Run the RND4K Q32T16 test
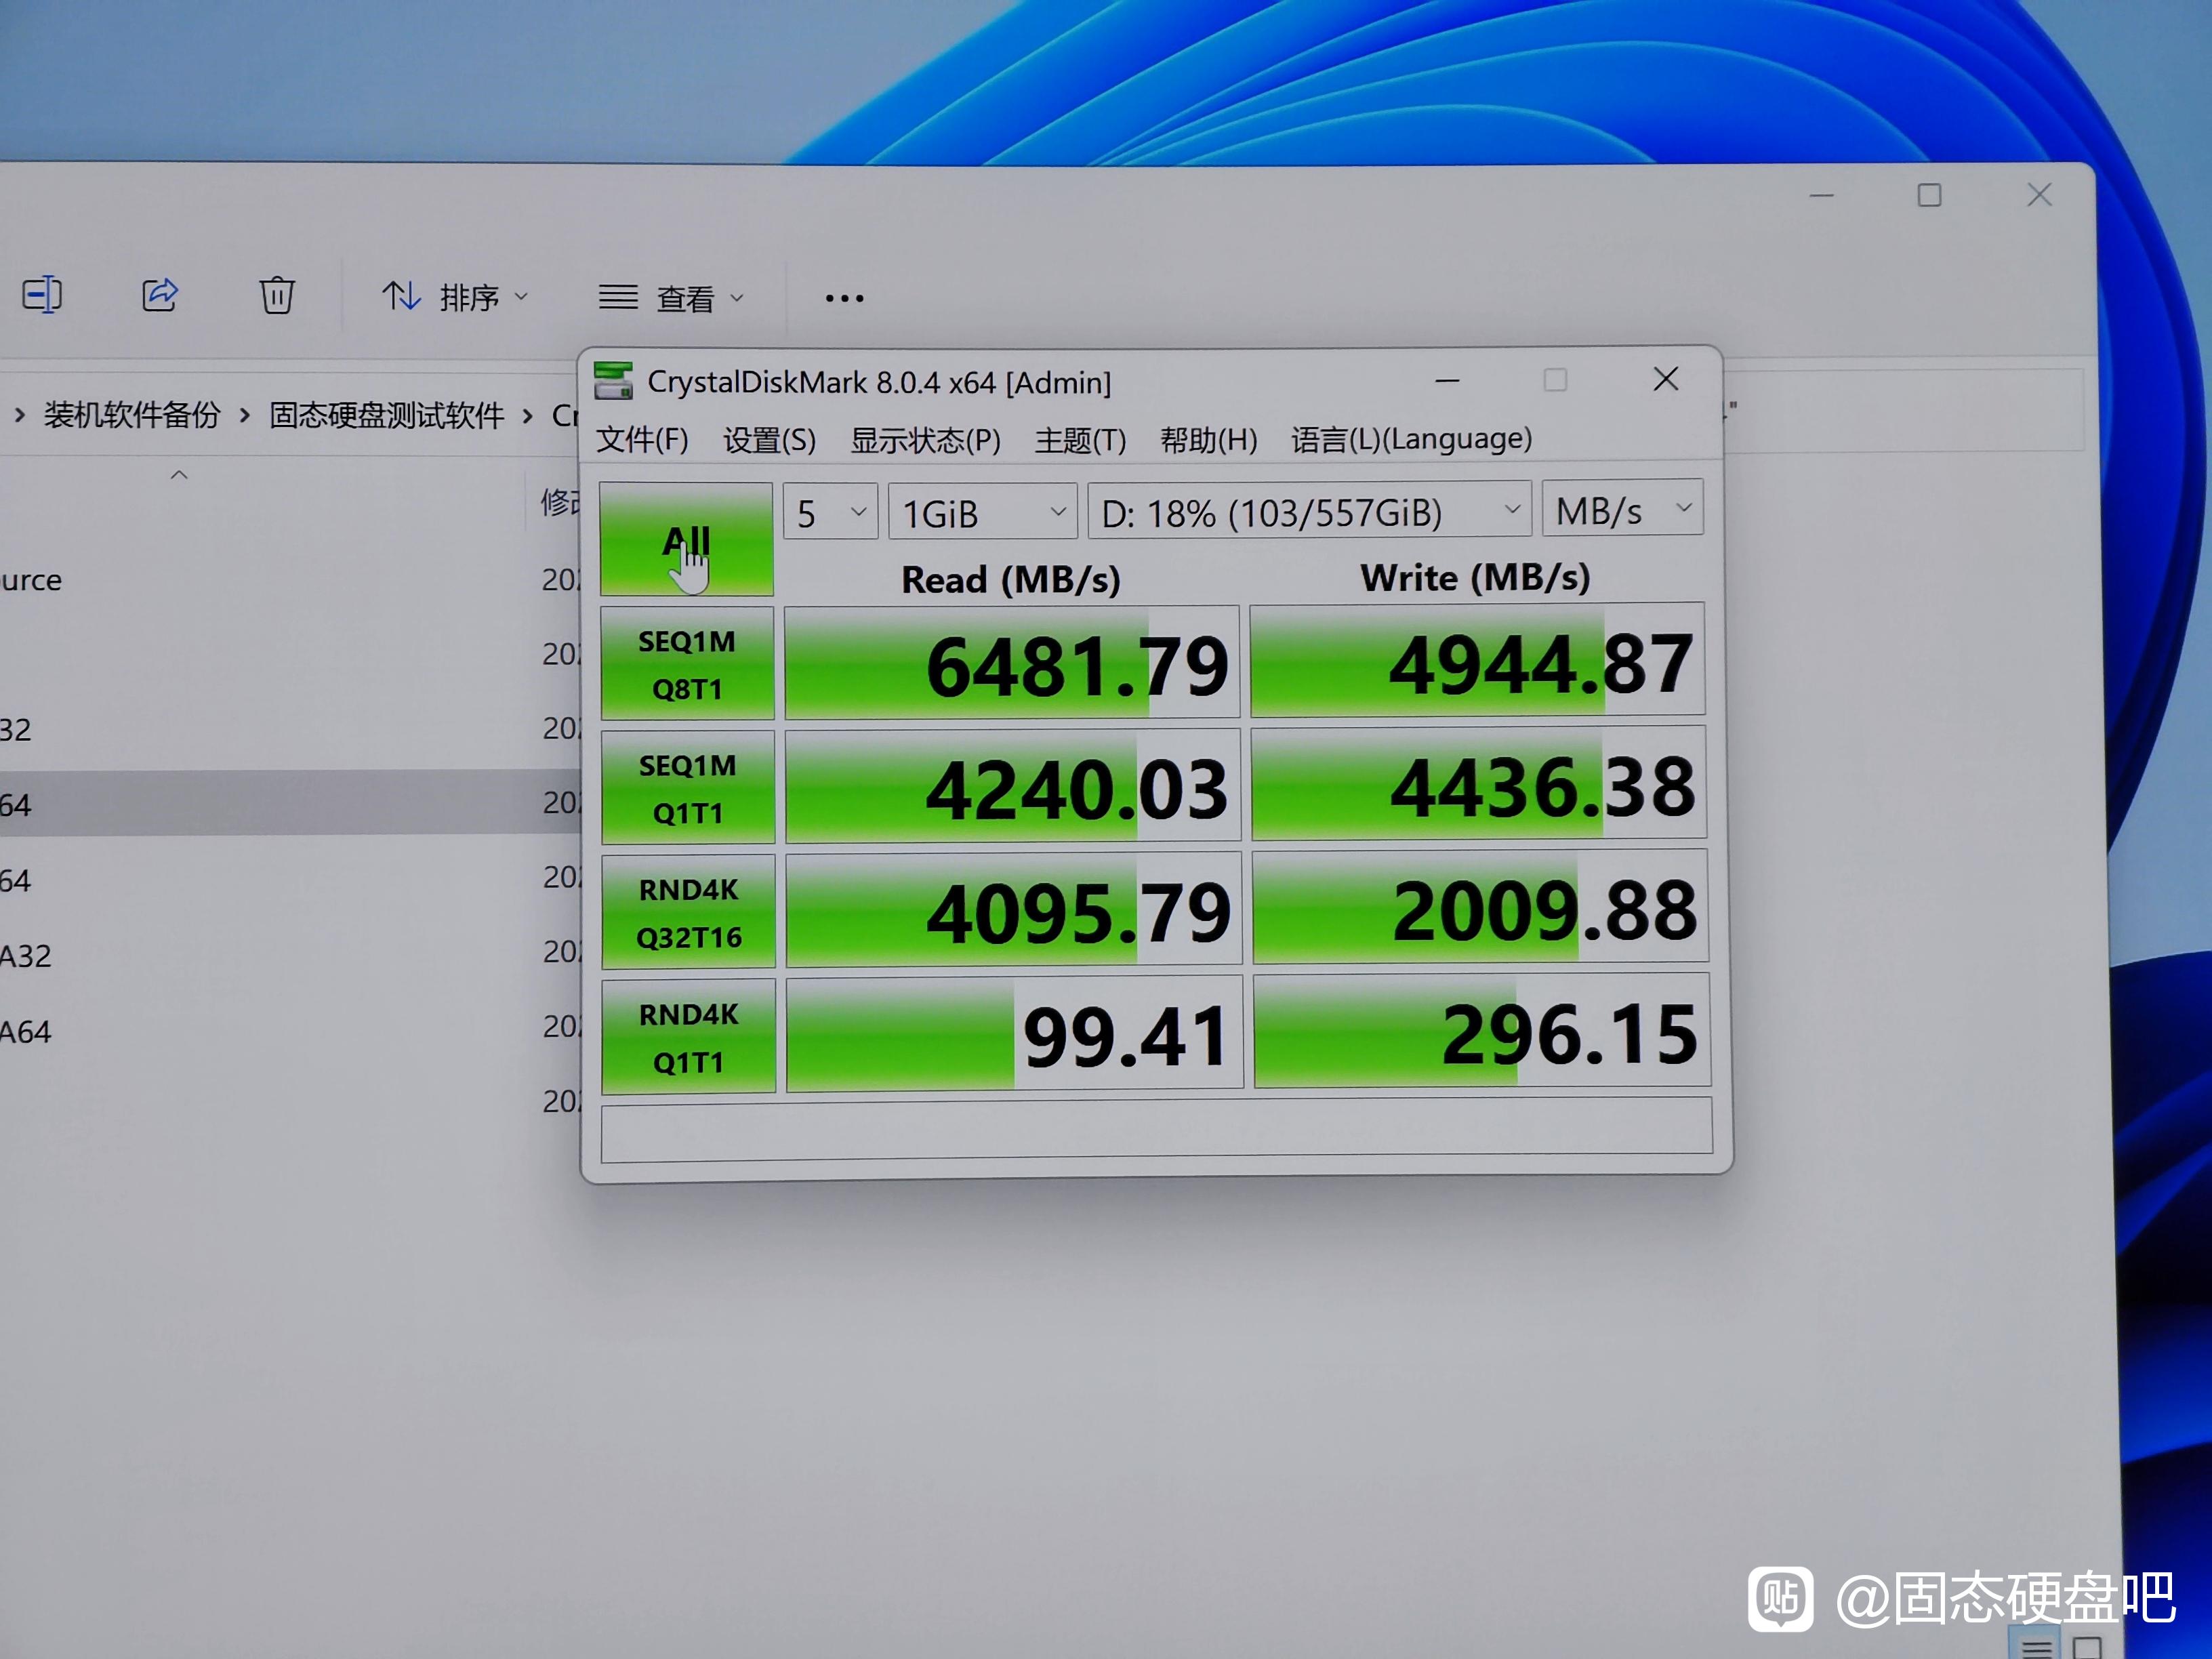The image size is (2212, 1659). click(x=688, y=912)
